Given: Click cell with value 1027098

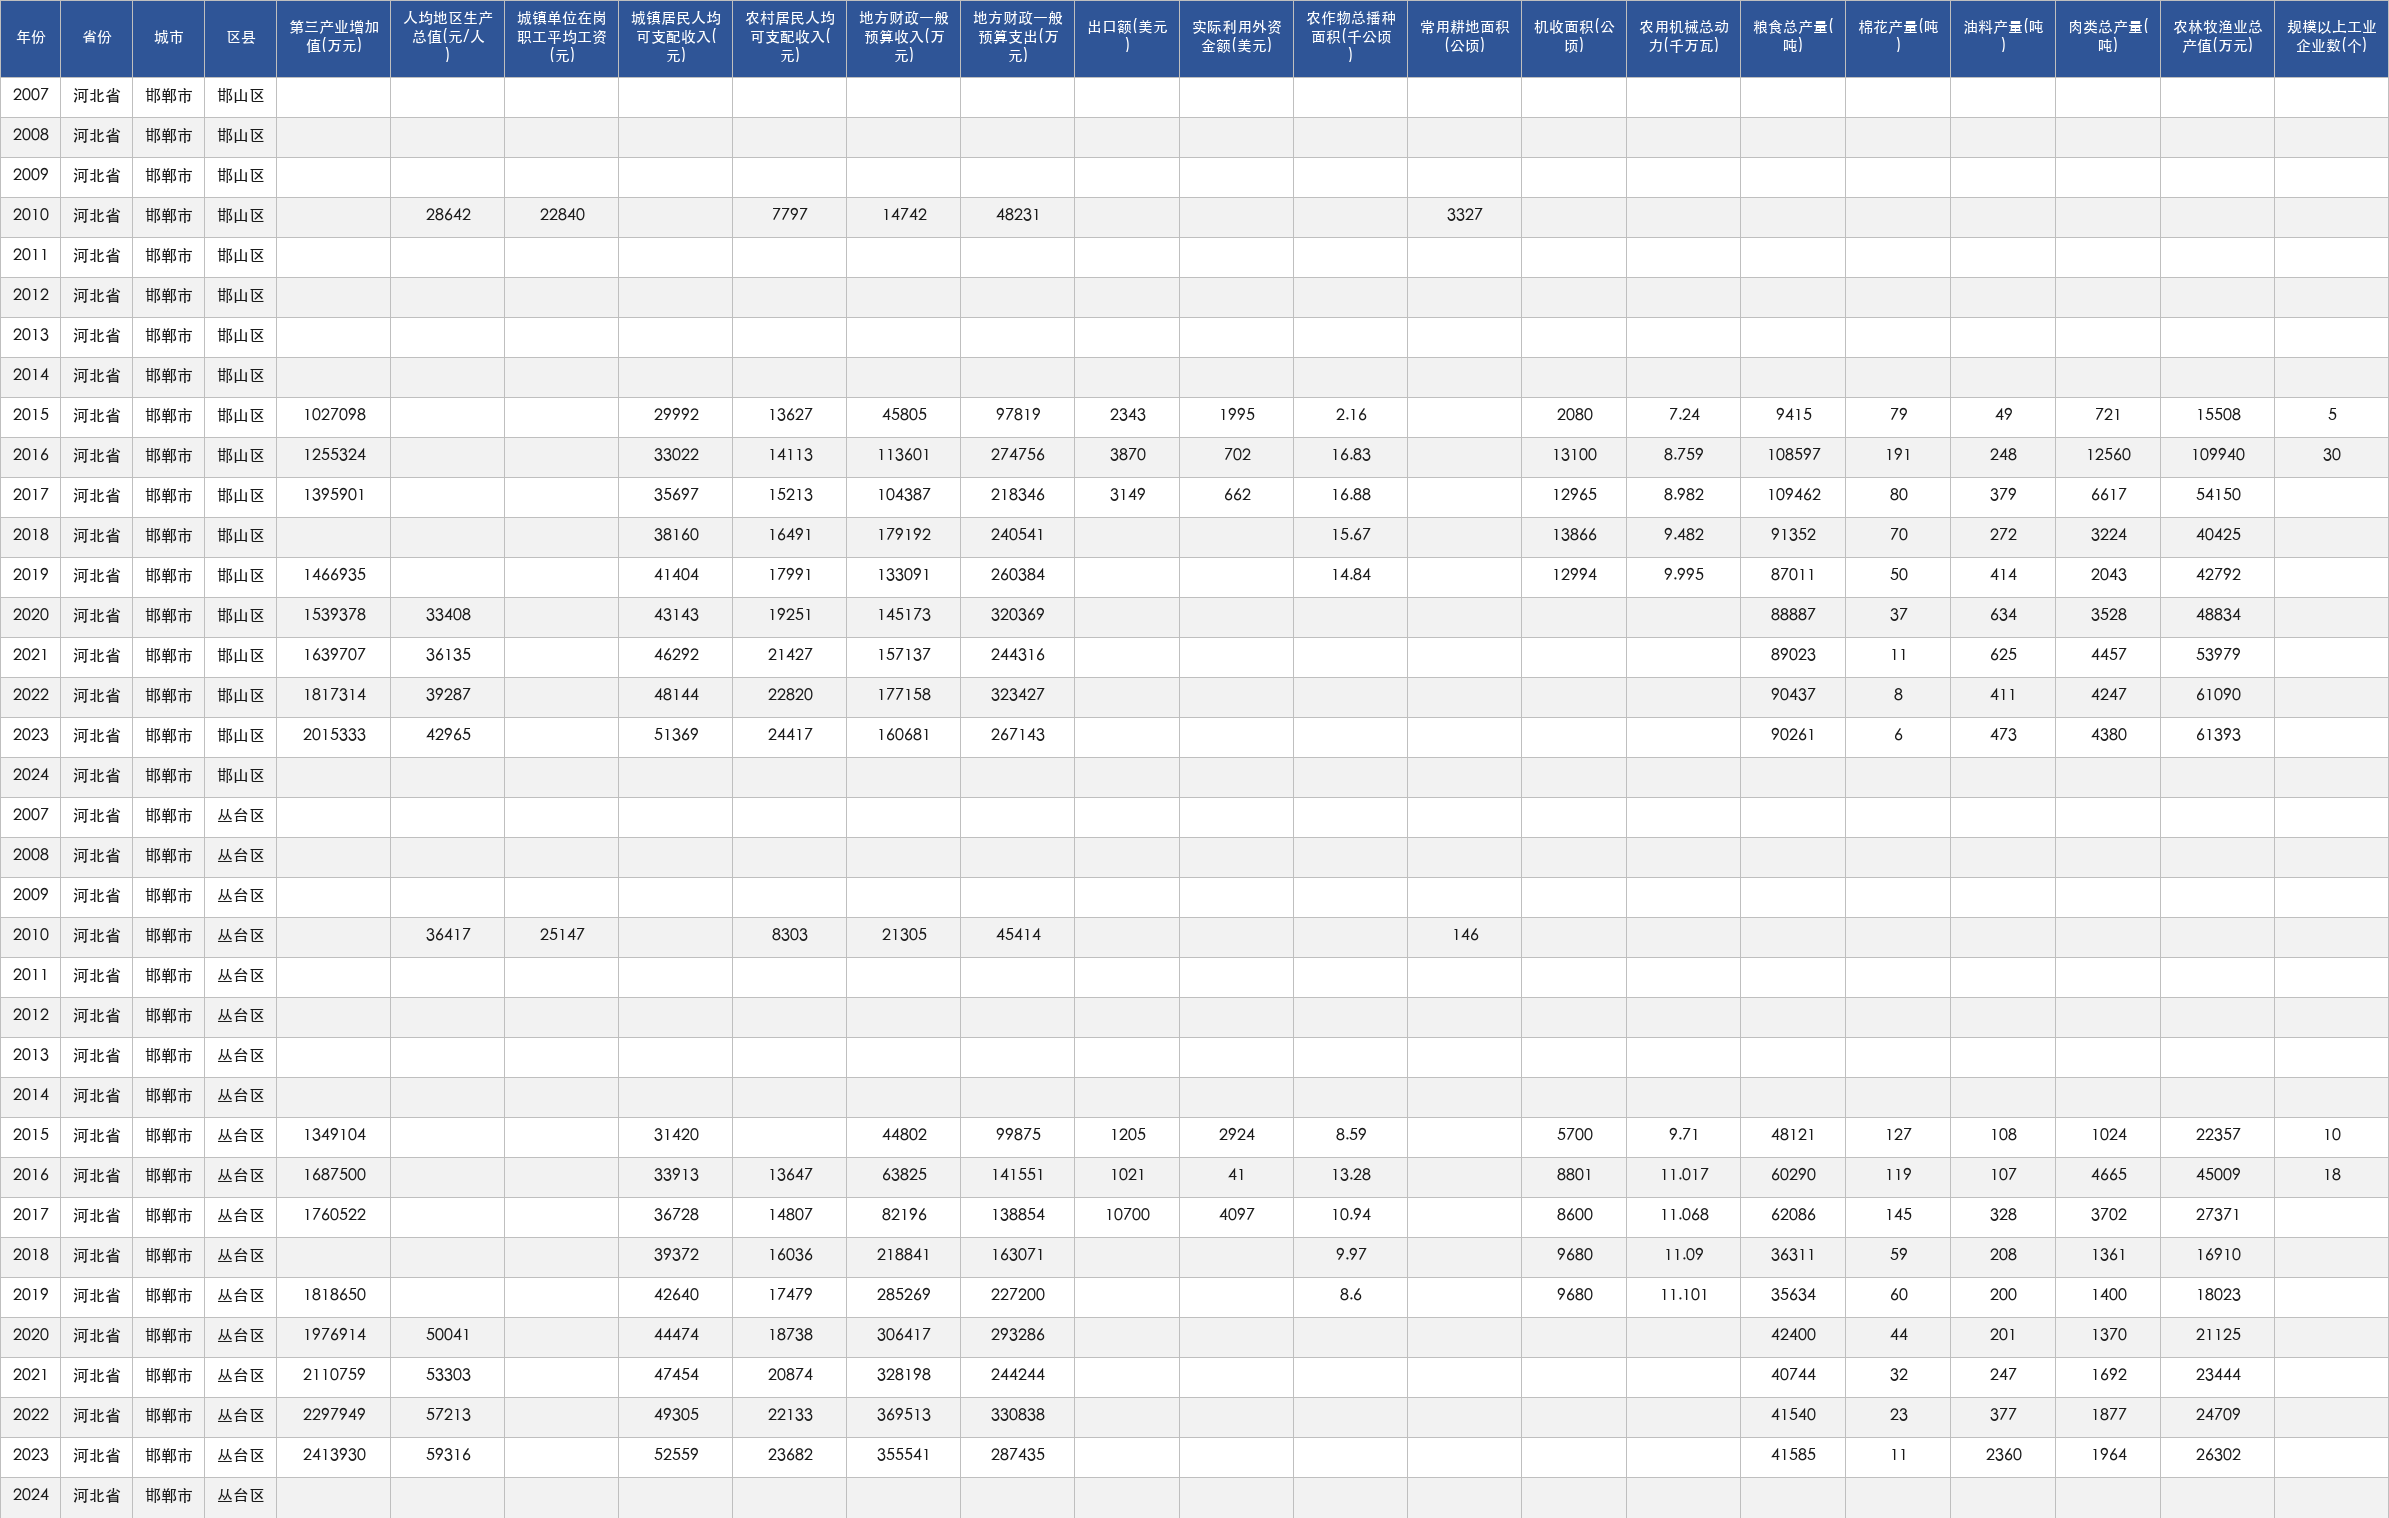Looking at the screenshot, I should point(334,415).
